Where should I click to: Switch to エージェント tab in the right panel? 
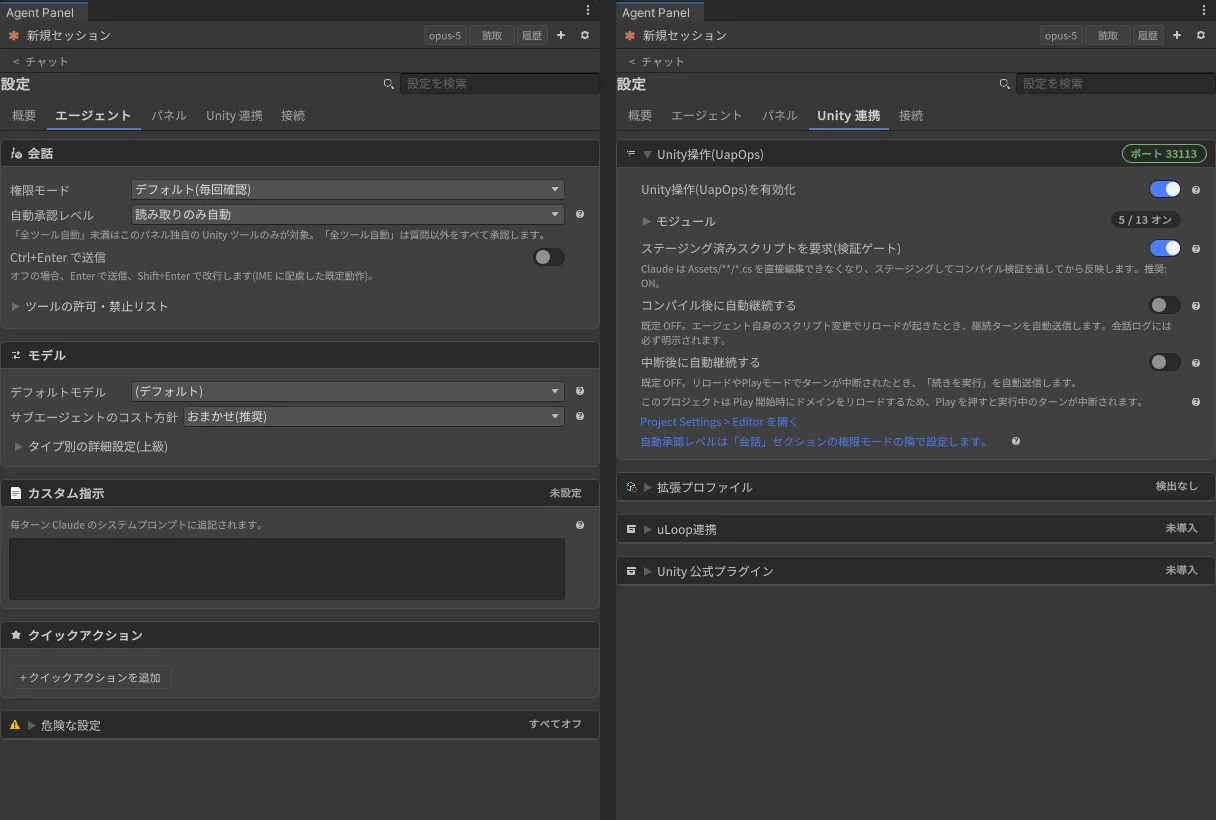coord(707,116)
